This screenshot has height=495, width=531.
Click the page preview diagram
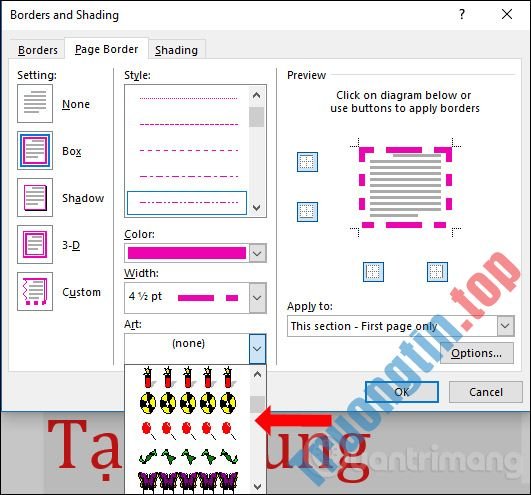[x=405, y=188]
